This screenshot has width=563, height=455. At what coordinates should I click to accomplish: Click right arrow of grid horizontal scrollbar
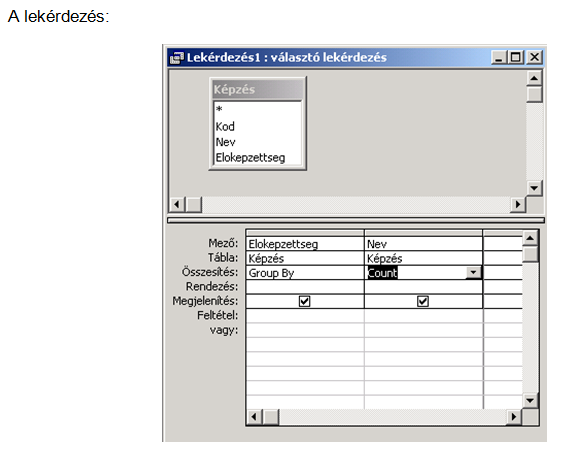click(x=514, y=417)
